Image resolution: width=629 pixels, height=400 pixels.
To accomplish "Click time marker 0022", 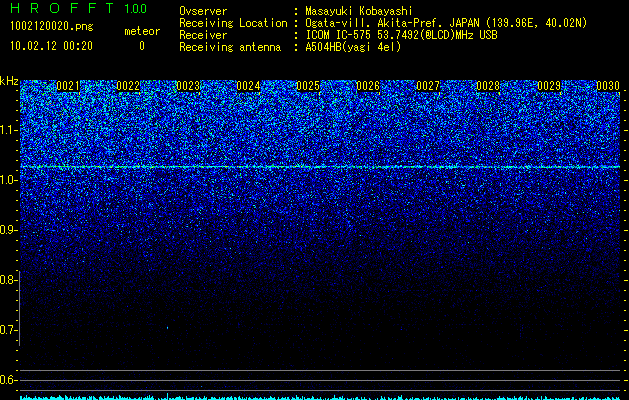I will tap(128, 86).
